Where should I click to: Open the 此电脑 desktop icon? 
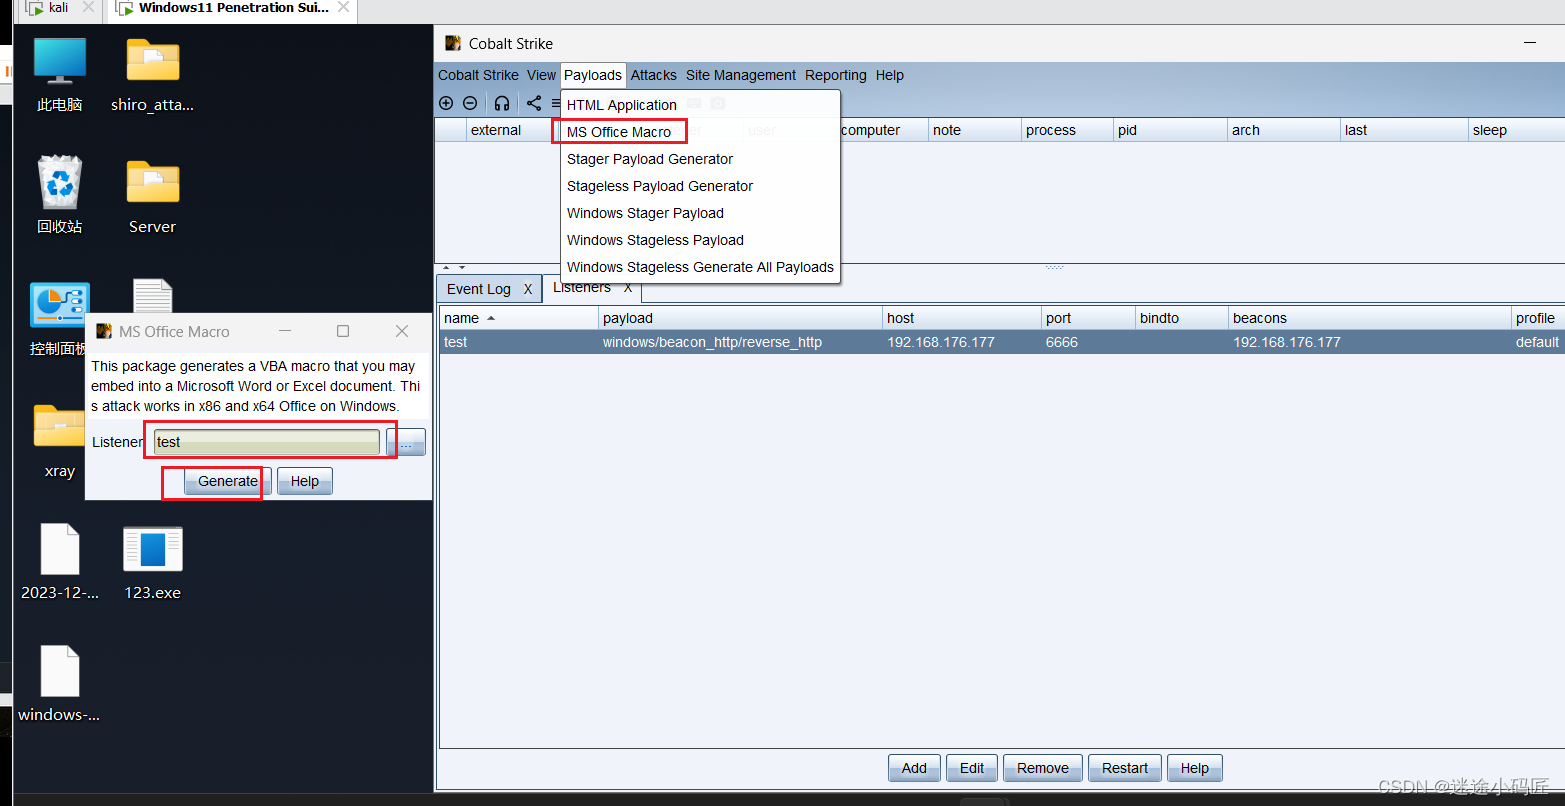(x=60, y=75)
